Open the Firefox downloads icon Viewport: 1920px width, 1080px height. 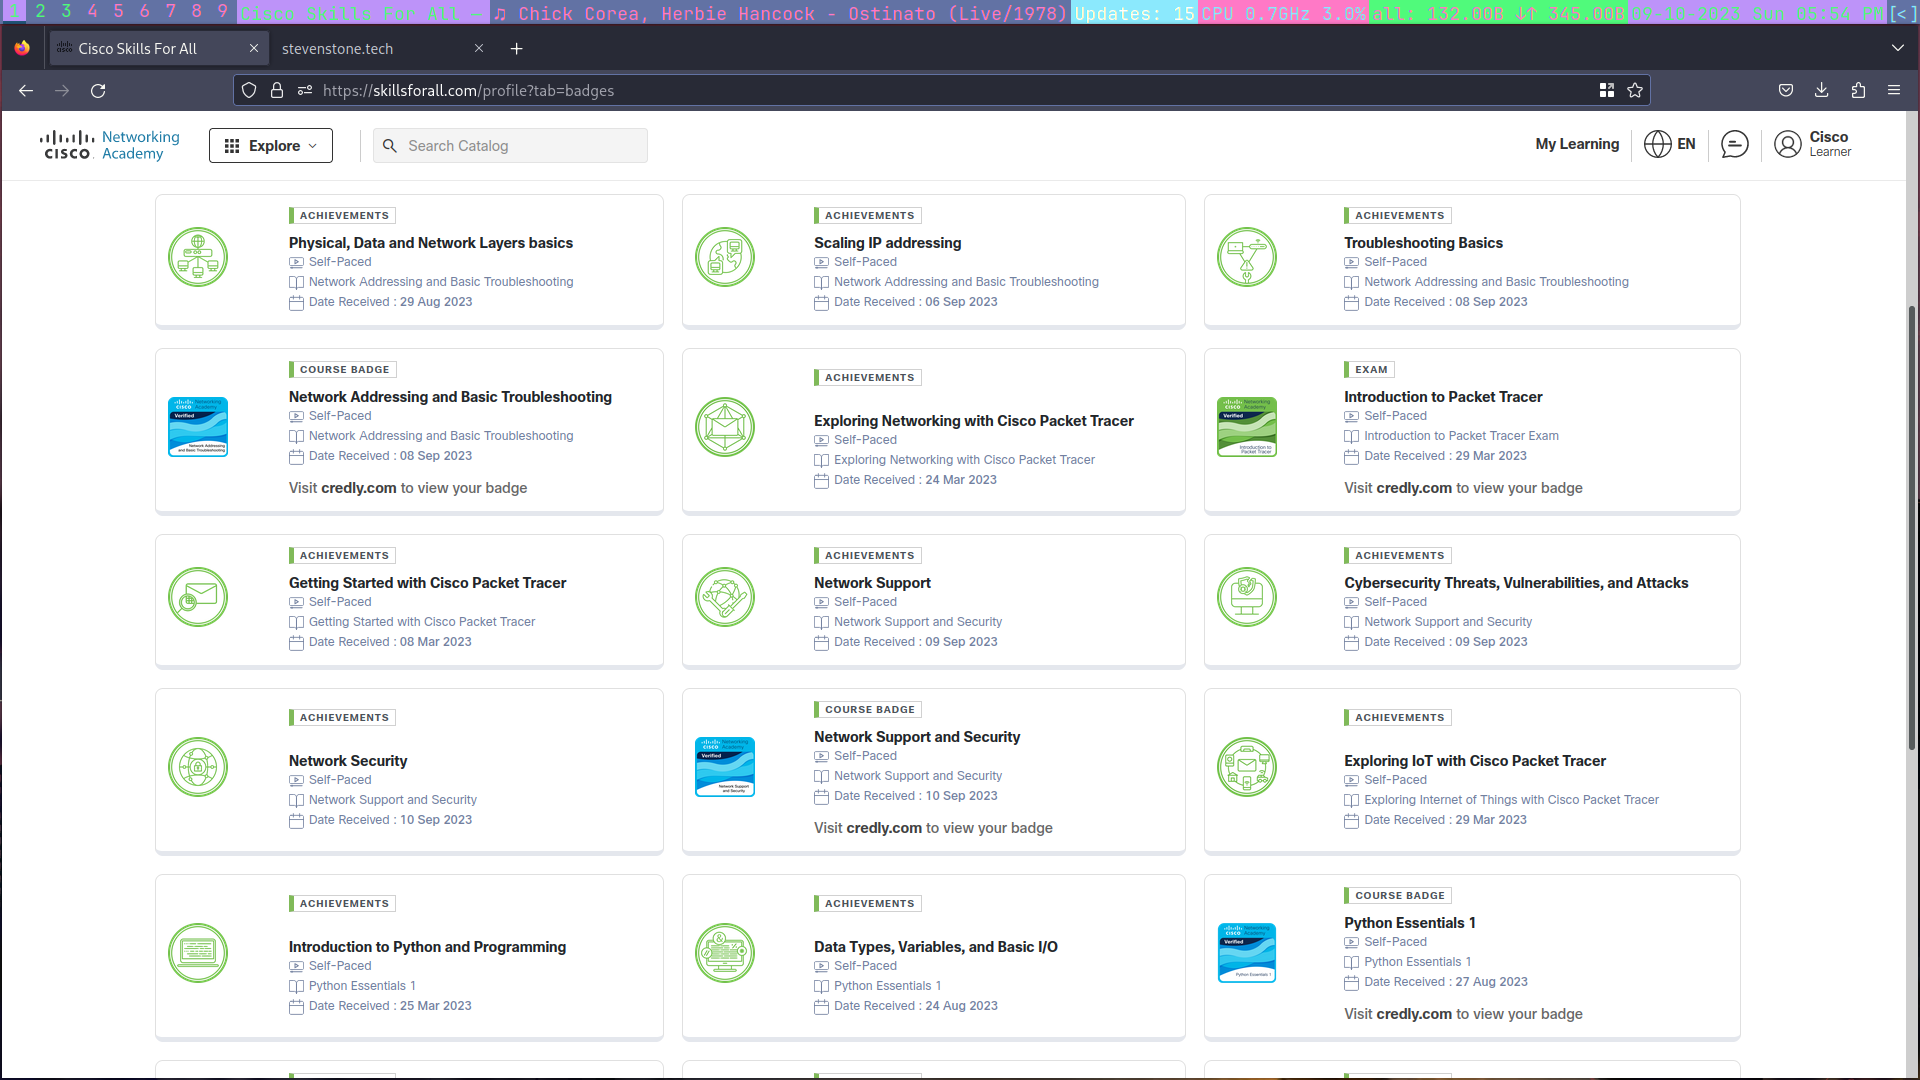pyautogui.click(x=1822, y=91)
